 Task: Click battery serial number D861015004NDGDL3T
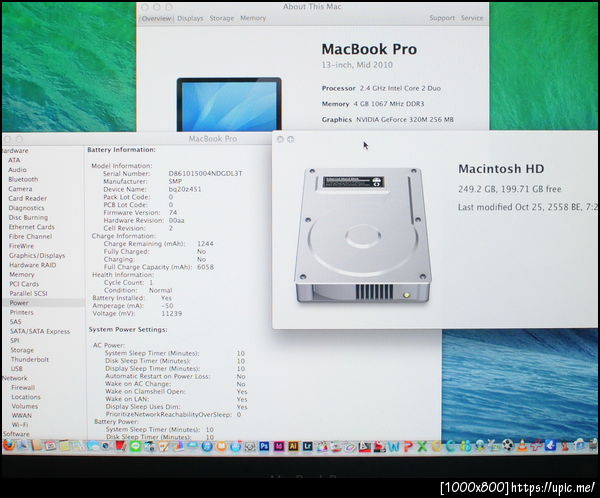pyautogui.click(x=205, y=173)
